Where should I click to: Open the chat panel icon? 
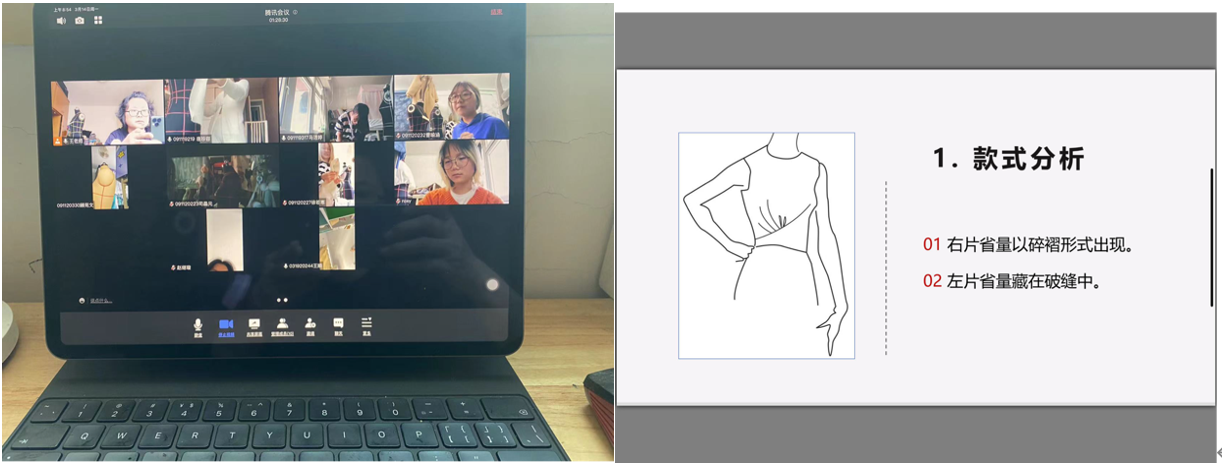338,325
